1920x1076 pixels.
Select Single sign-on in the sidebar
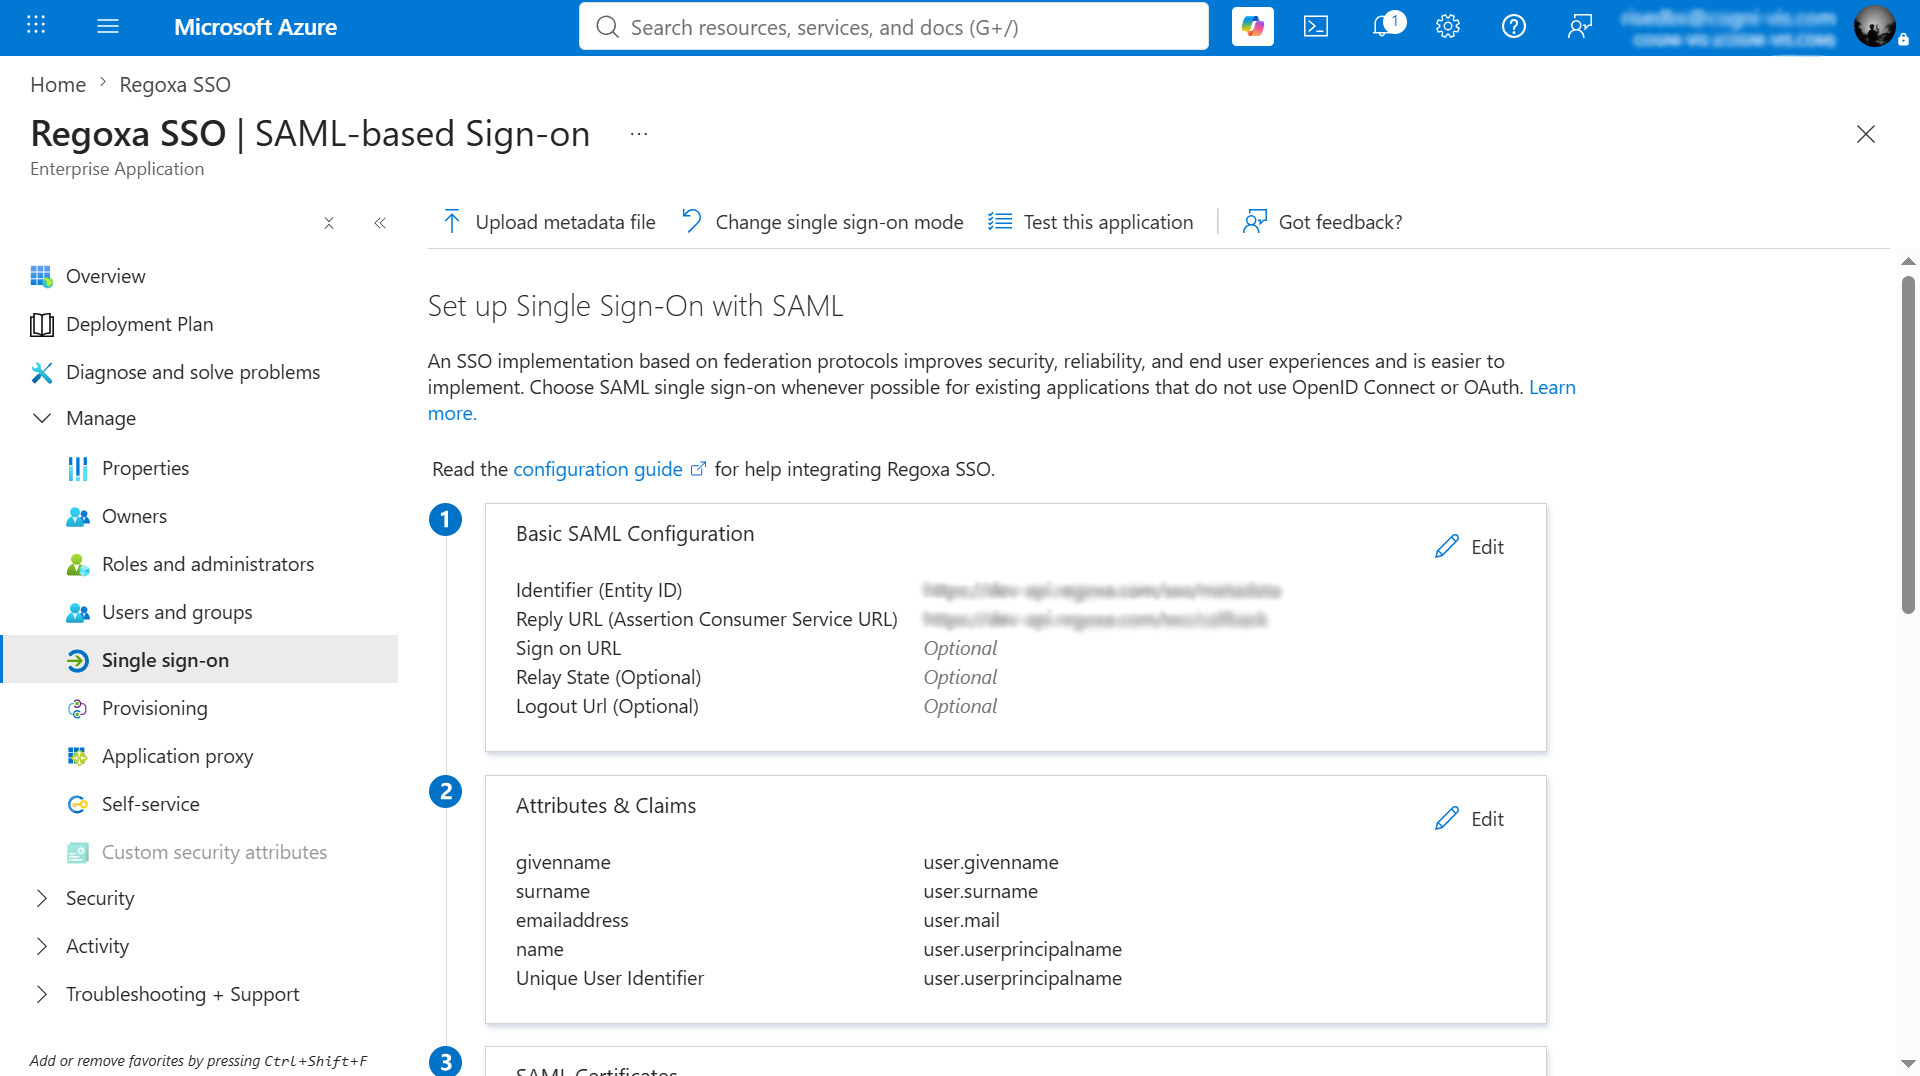click(200, 660)
